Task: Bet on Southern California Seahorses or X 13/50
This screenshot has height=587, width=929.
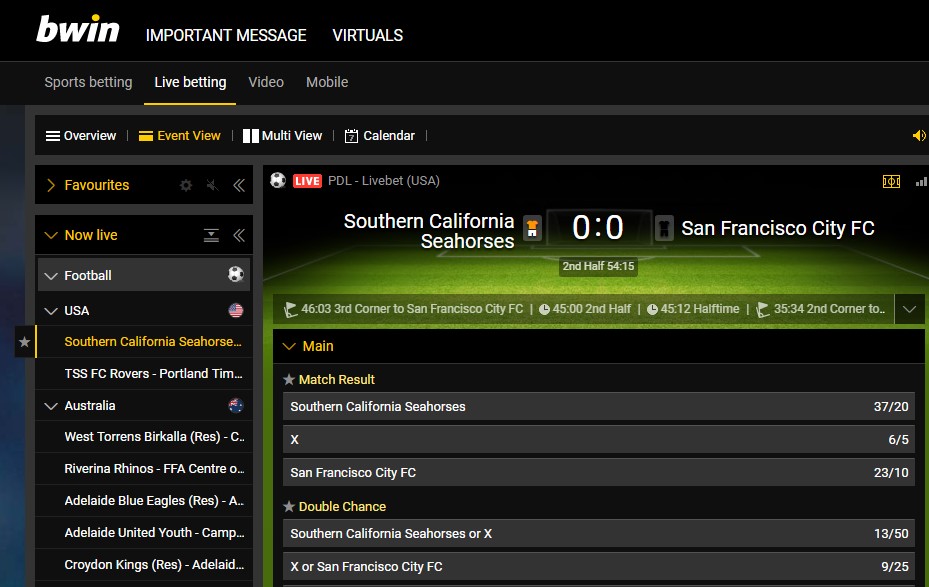Action: pyautogui.click(x=599, y=534)
